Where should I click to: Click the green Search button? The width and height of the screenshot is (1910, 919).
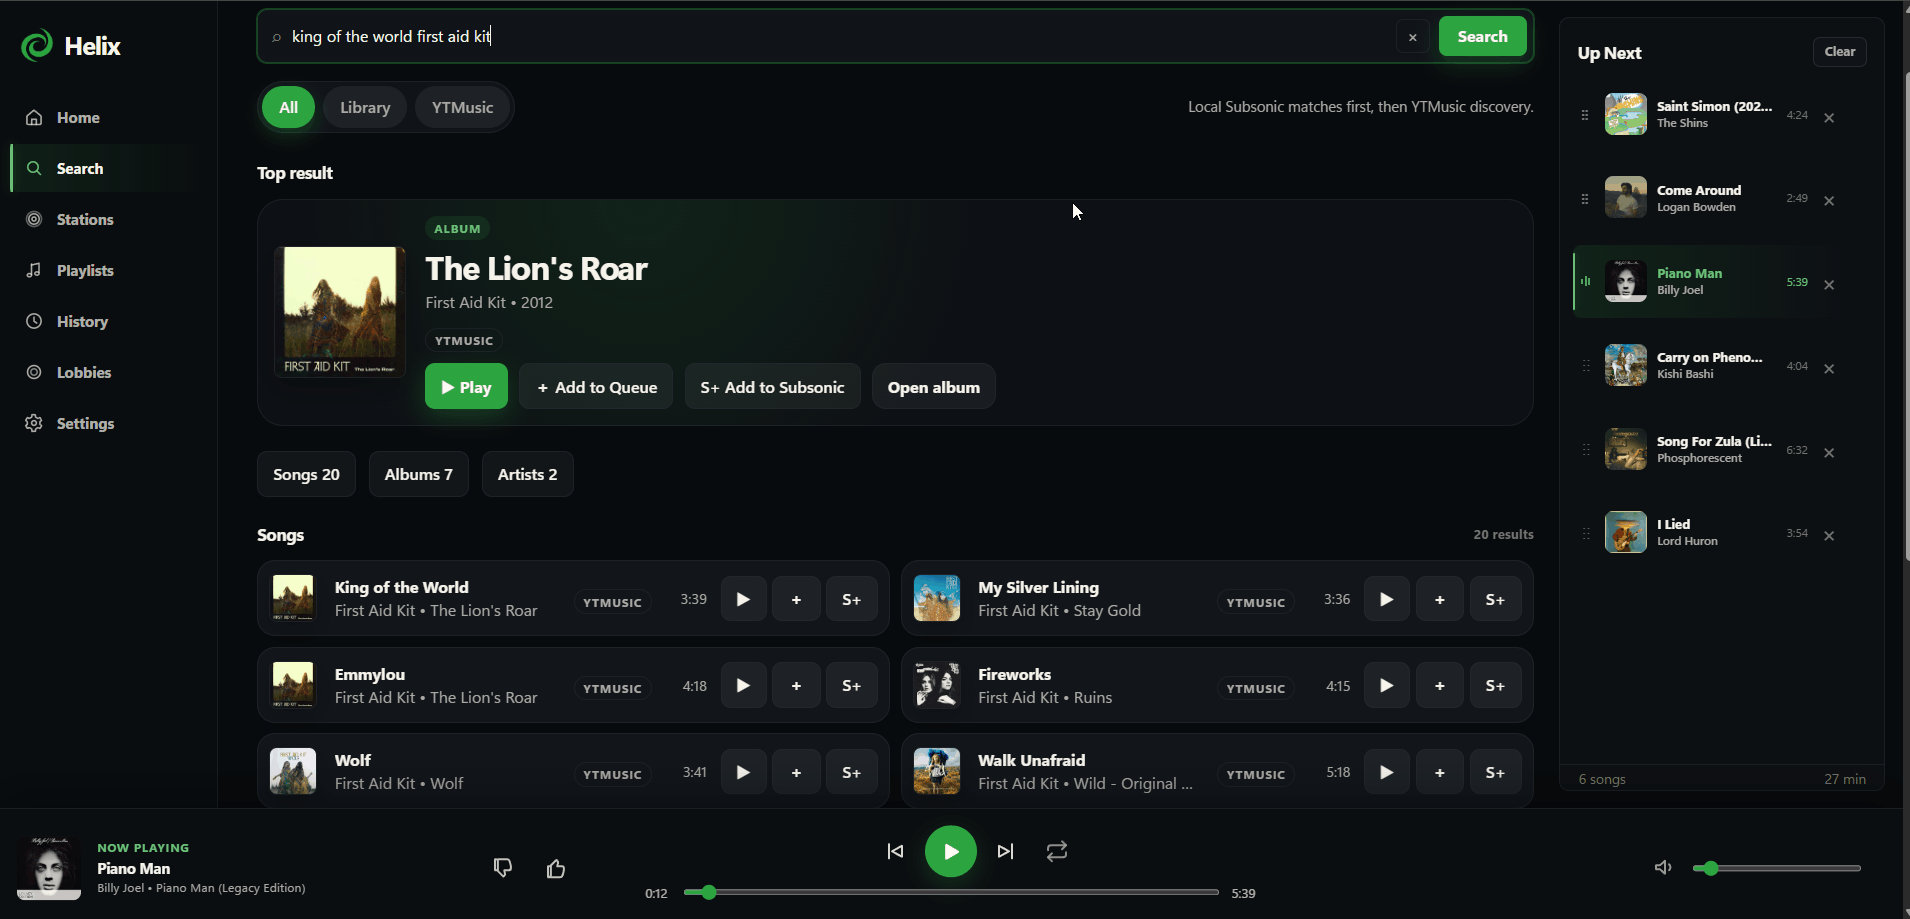tap(1482, 37)
